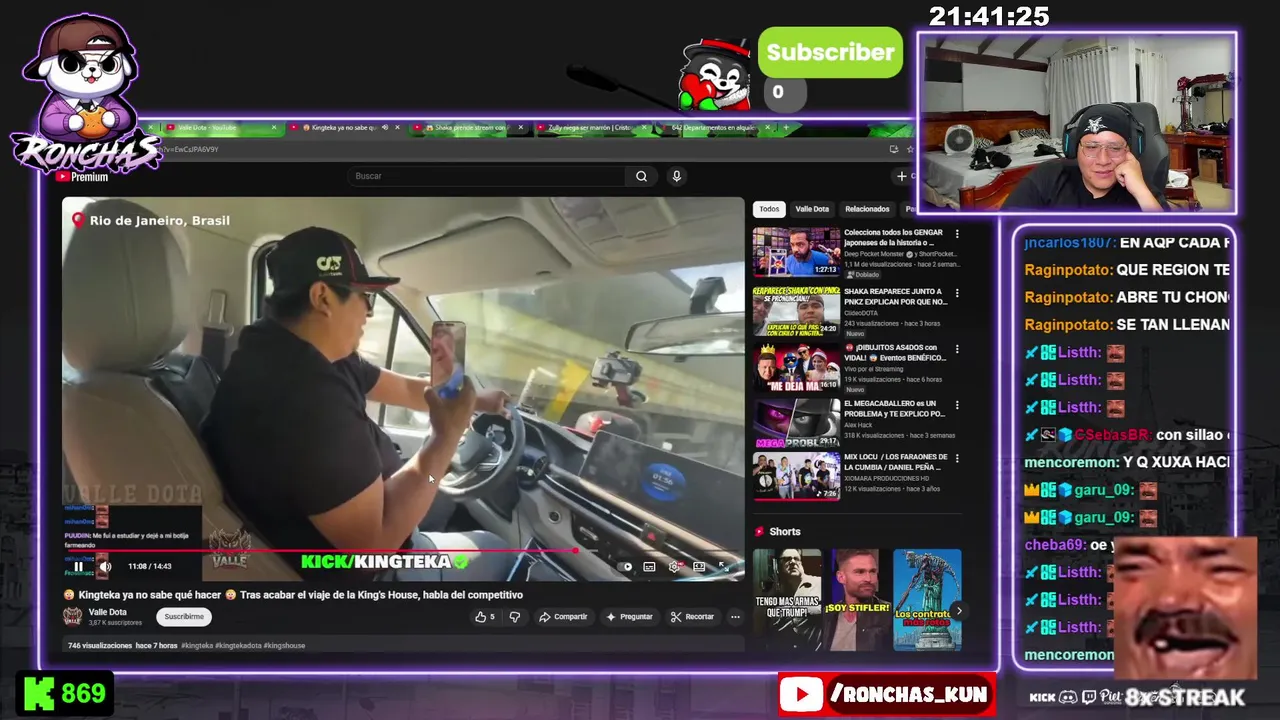Image resolution: width=1280 pixels, height=720 pixels.
Task: Select the Valle Dota filter chip
Action: tap(812, 209)
